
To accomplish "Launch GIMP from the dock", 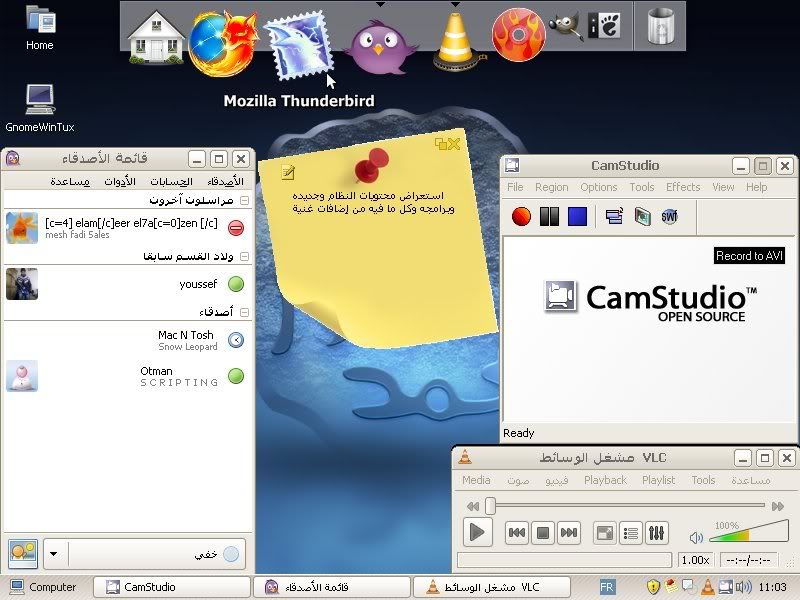I will coord(566,25).
